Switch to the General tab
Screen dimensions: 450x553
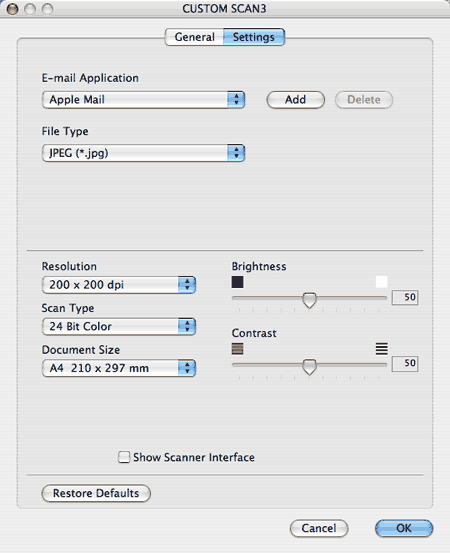[194, 37]
